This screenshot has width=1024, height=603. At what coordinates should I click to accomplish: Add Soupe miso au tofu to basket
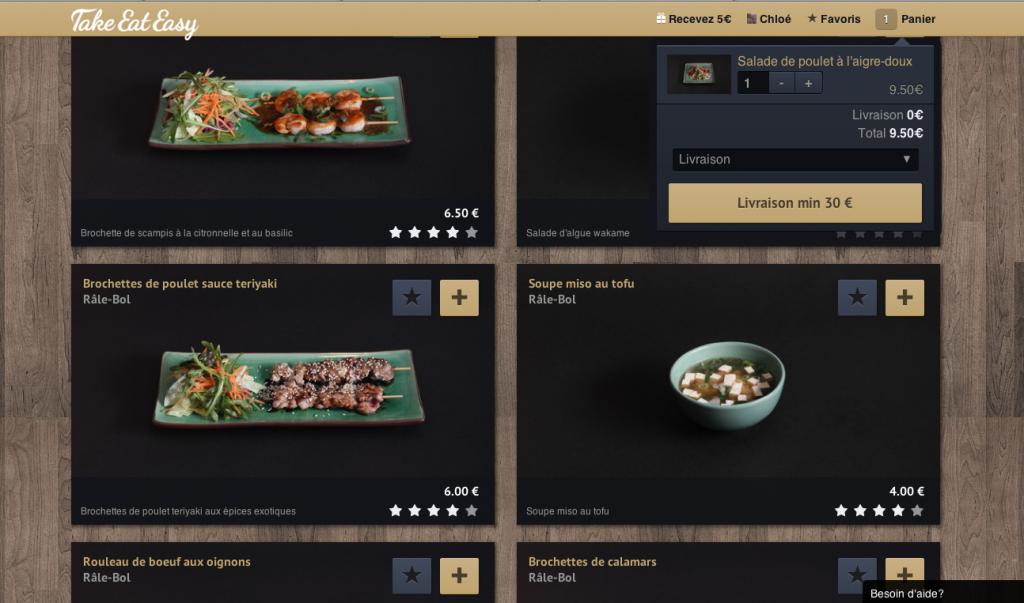904,298
